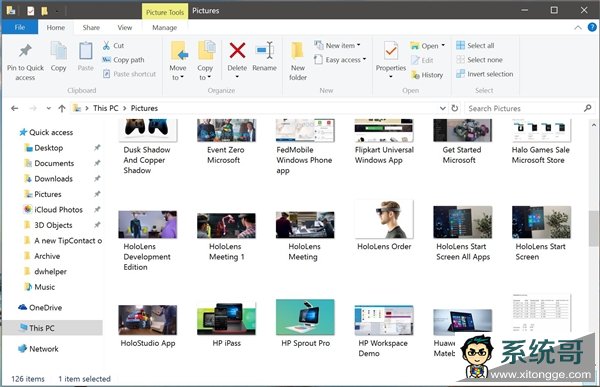Open Explorer help
The width and height of the screenshot is (600, 387).
pos(592,27)
